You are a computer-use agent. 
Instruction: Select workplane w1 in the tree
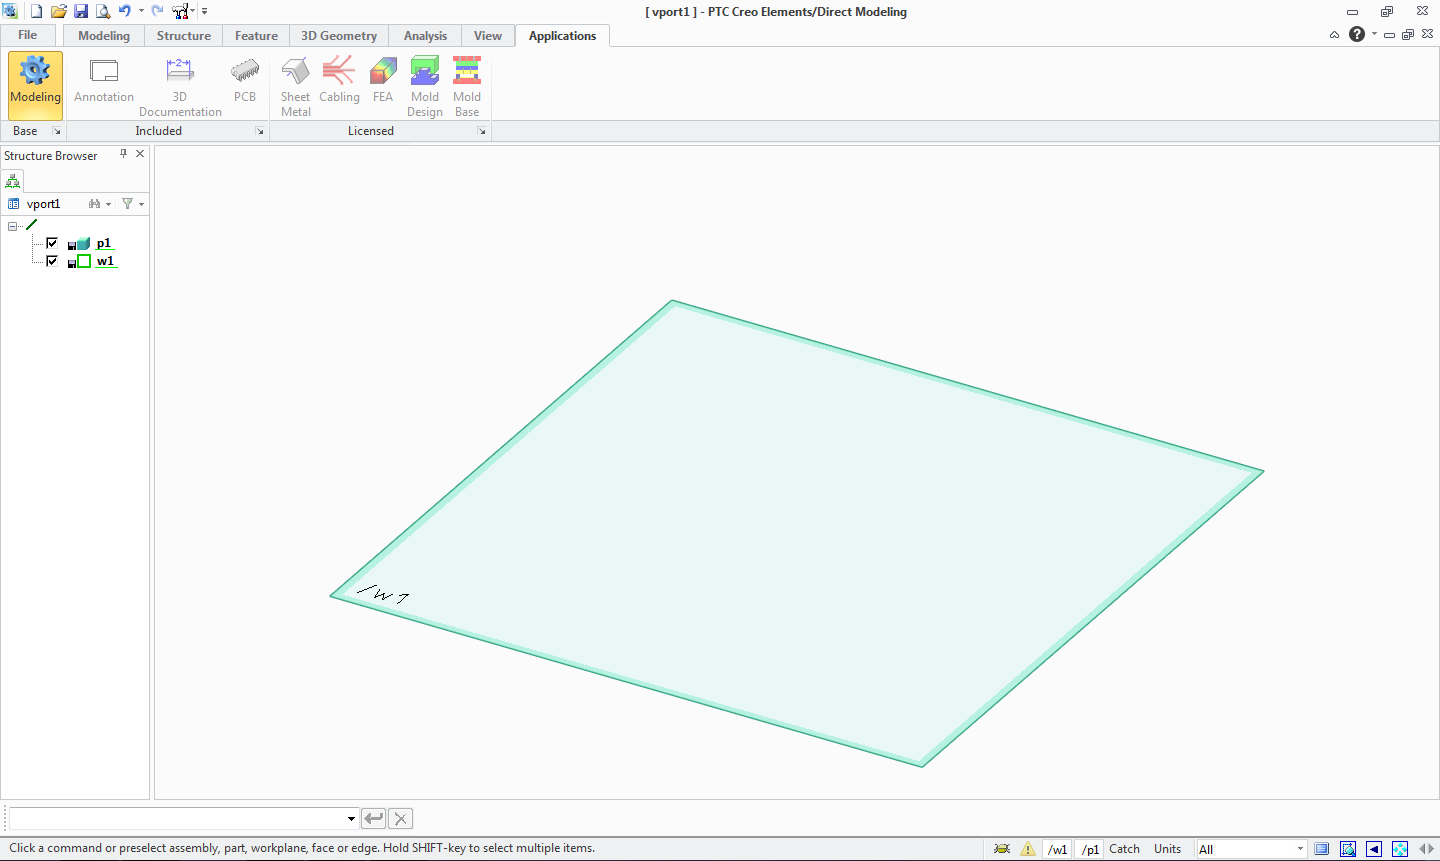105,261
